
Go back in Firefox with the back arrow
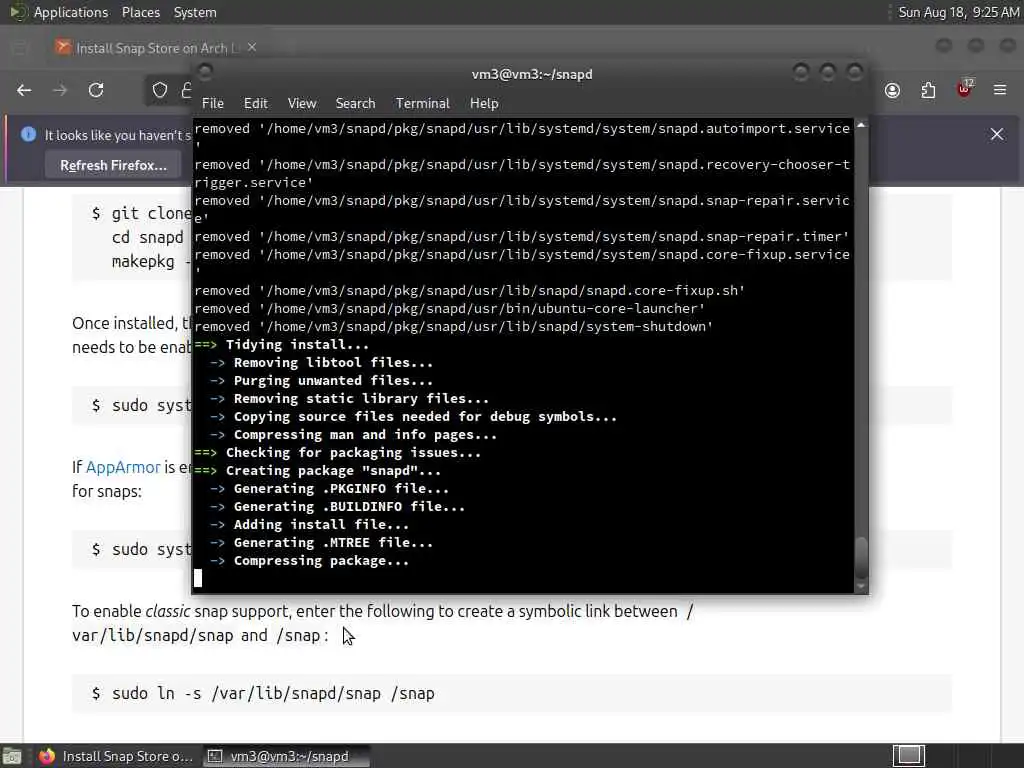(24, 90)
